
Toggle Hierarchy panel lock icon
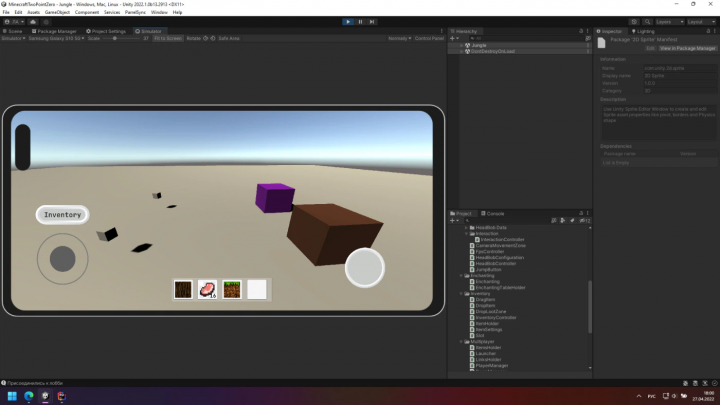tap(581, 31)
